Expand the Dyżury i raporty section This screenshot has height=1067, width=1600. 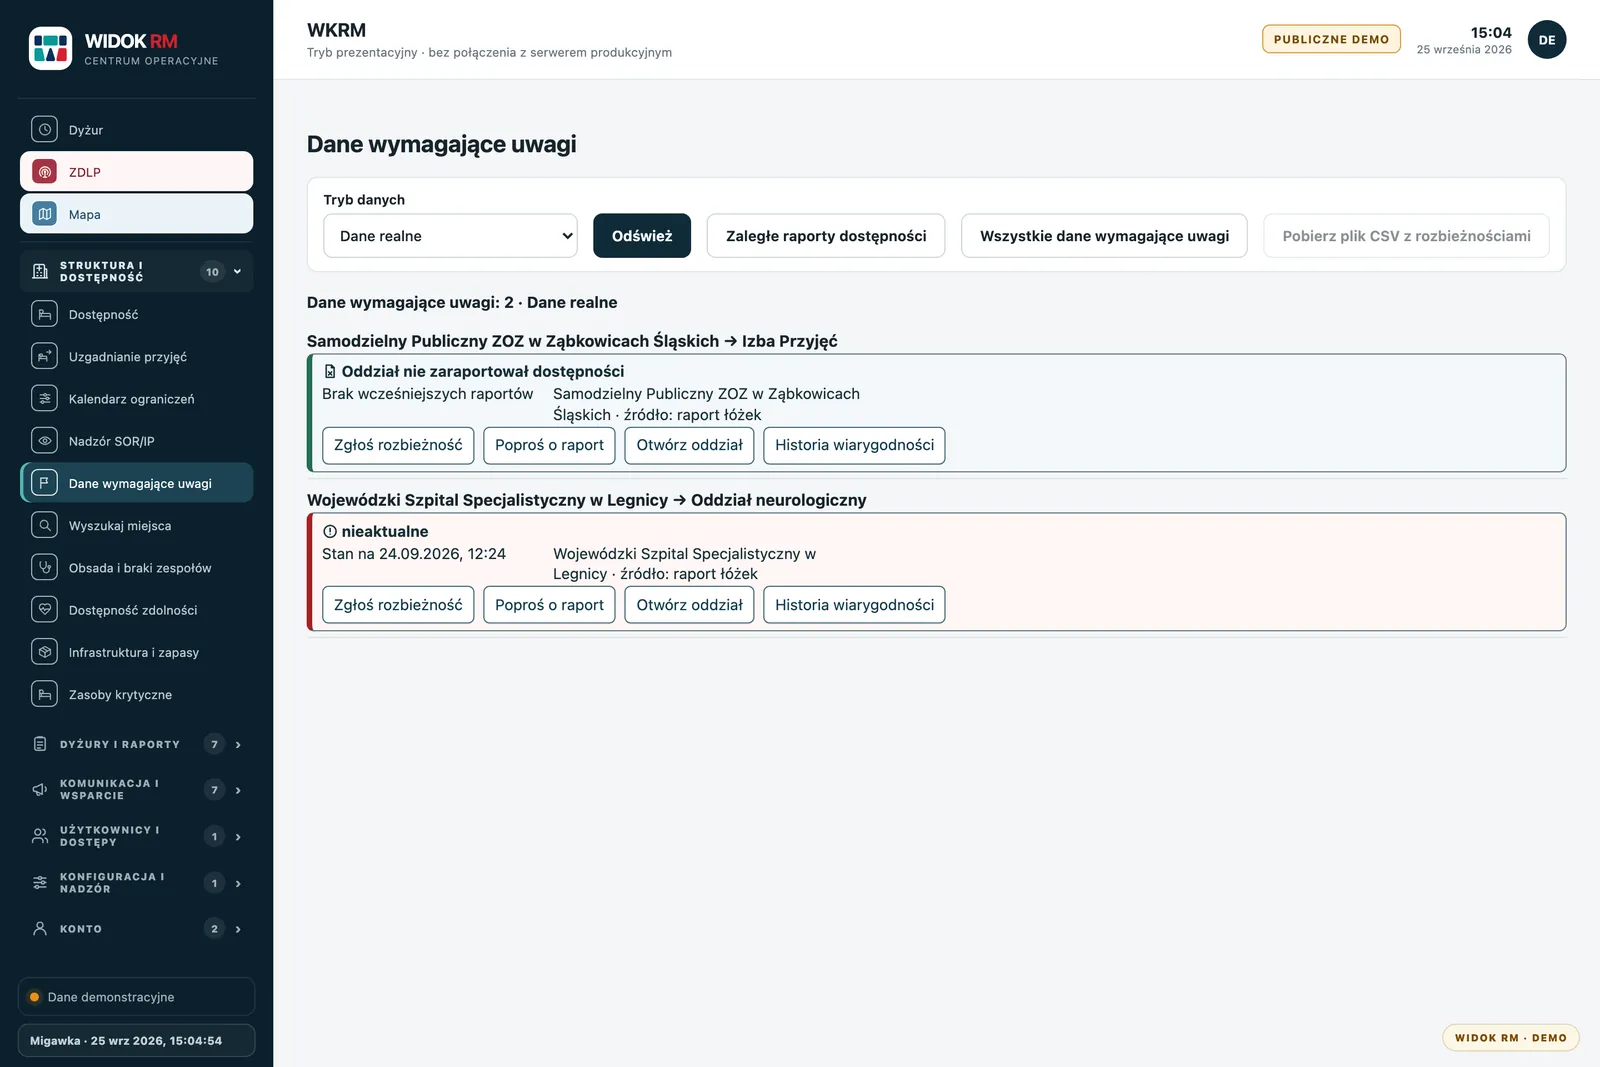(136, 744)
